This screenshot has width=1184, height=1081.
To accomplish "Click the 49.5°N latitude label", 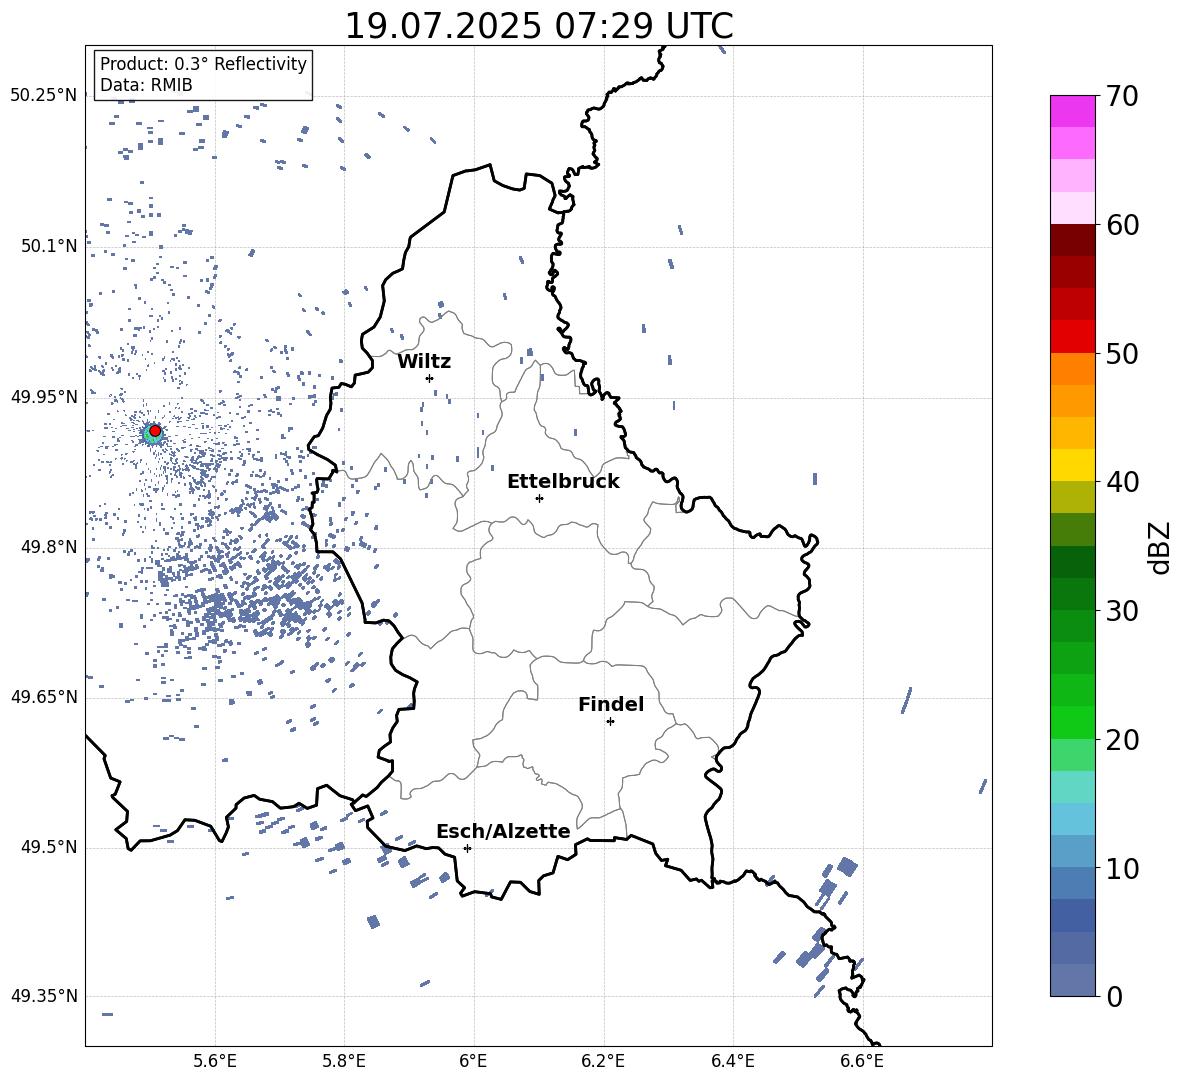I will tap(49, 847).
